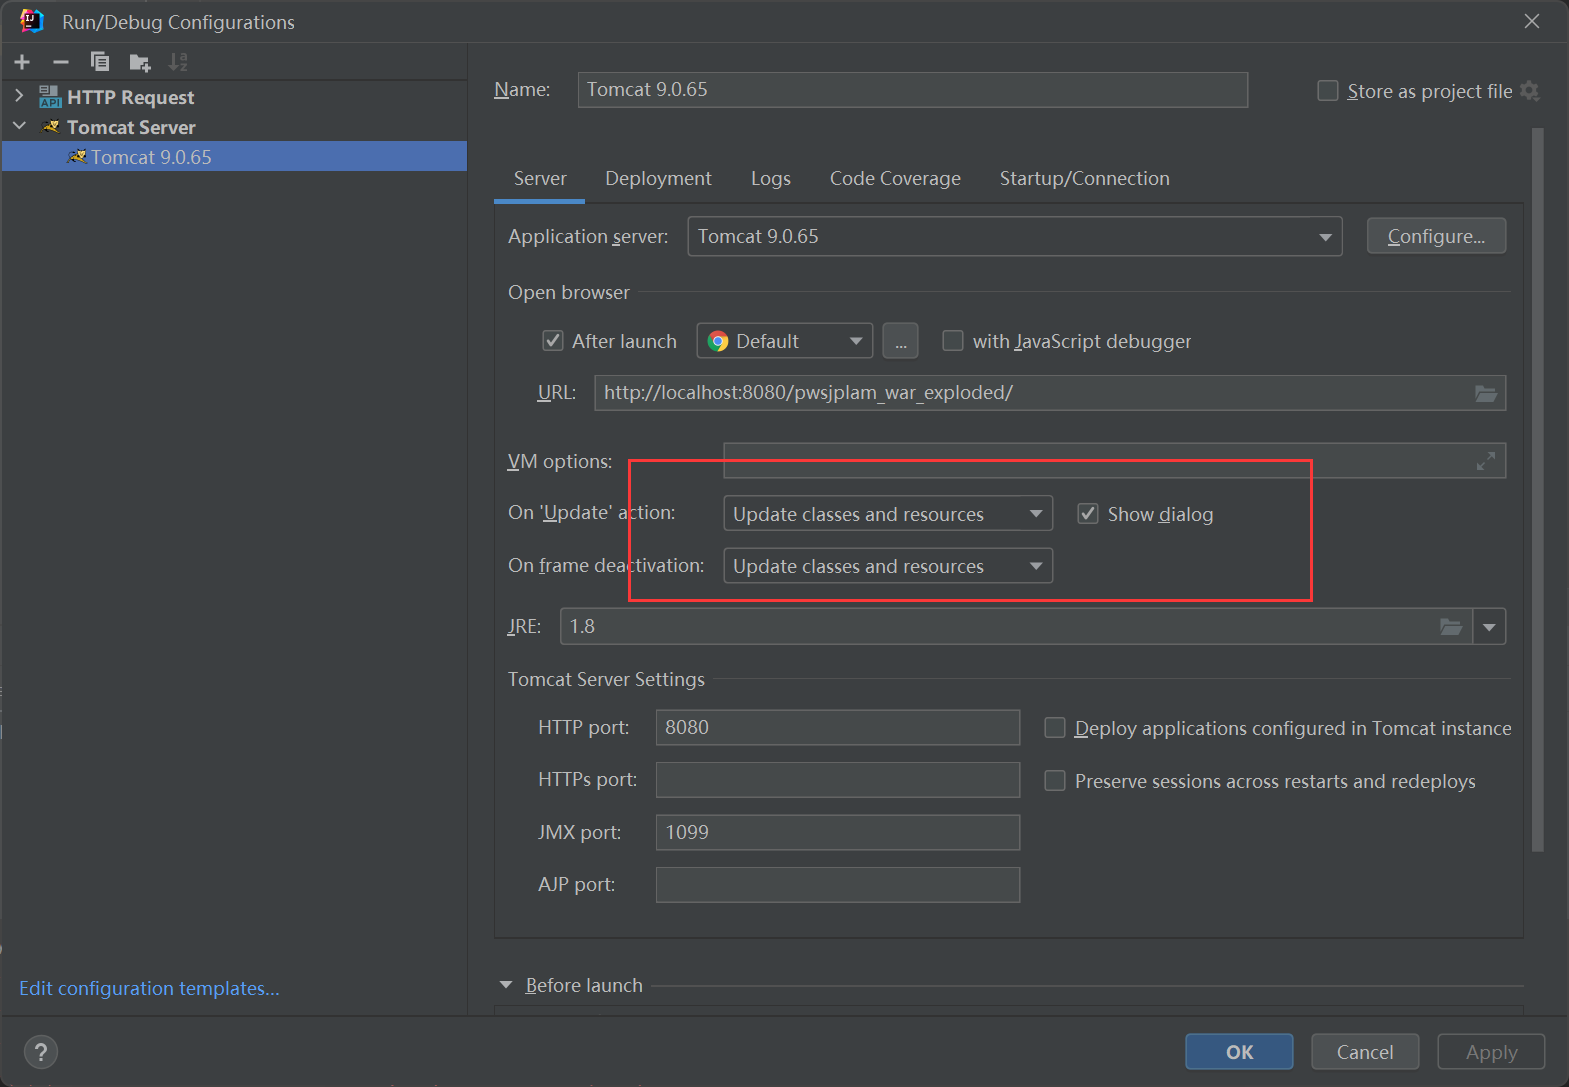The height and width of the screenshot is (1087, 1569).
Task: Click the HTTP Request API icon
Action: [x=49, y=97]
